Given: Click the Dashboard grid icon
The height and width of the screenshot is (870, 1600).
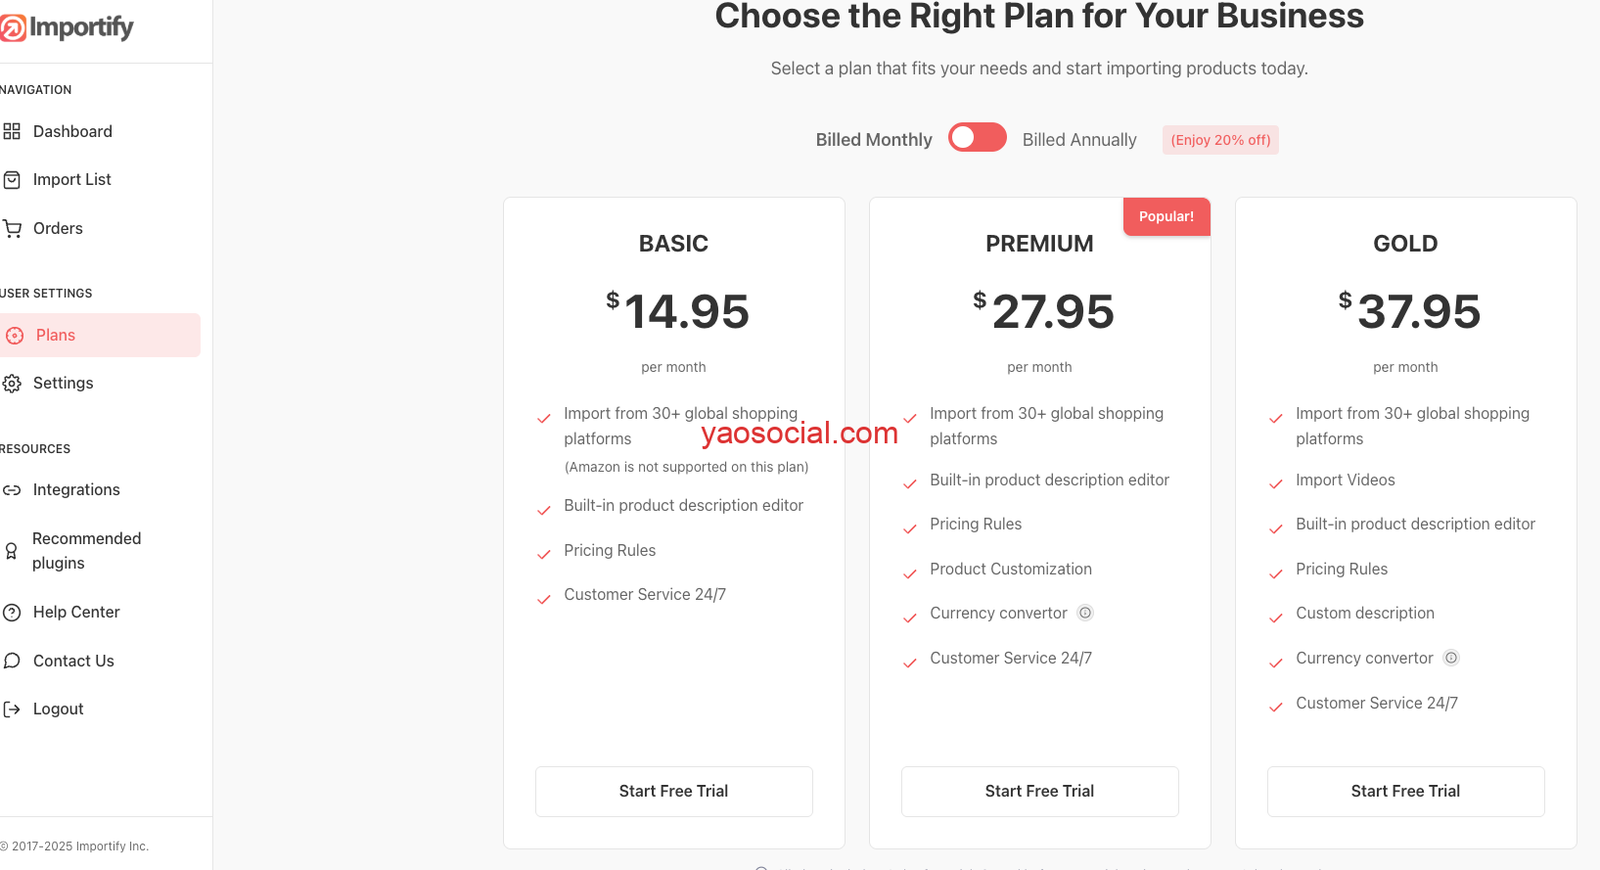Looking at the screenshot, I should pyautogui.click(x=12, y=131).
